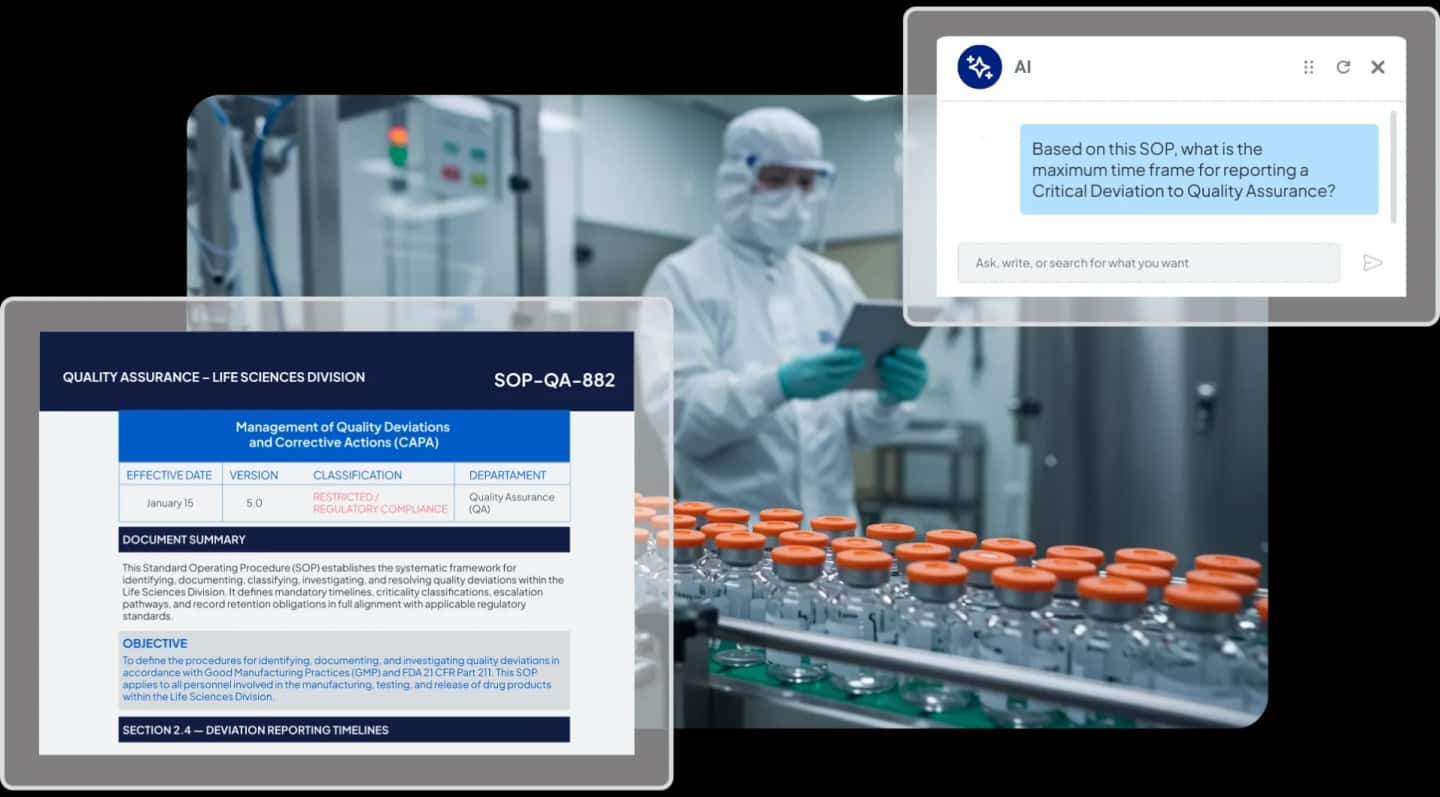The height and width of the screenshot is (797, 1440).
Task: Click 'SECTION 2.4 — DEVIATION REPORTING TIMELINES' header
Action: (x=344, y=729)
